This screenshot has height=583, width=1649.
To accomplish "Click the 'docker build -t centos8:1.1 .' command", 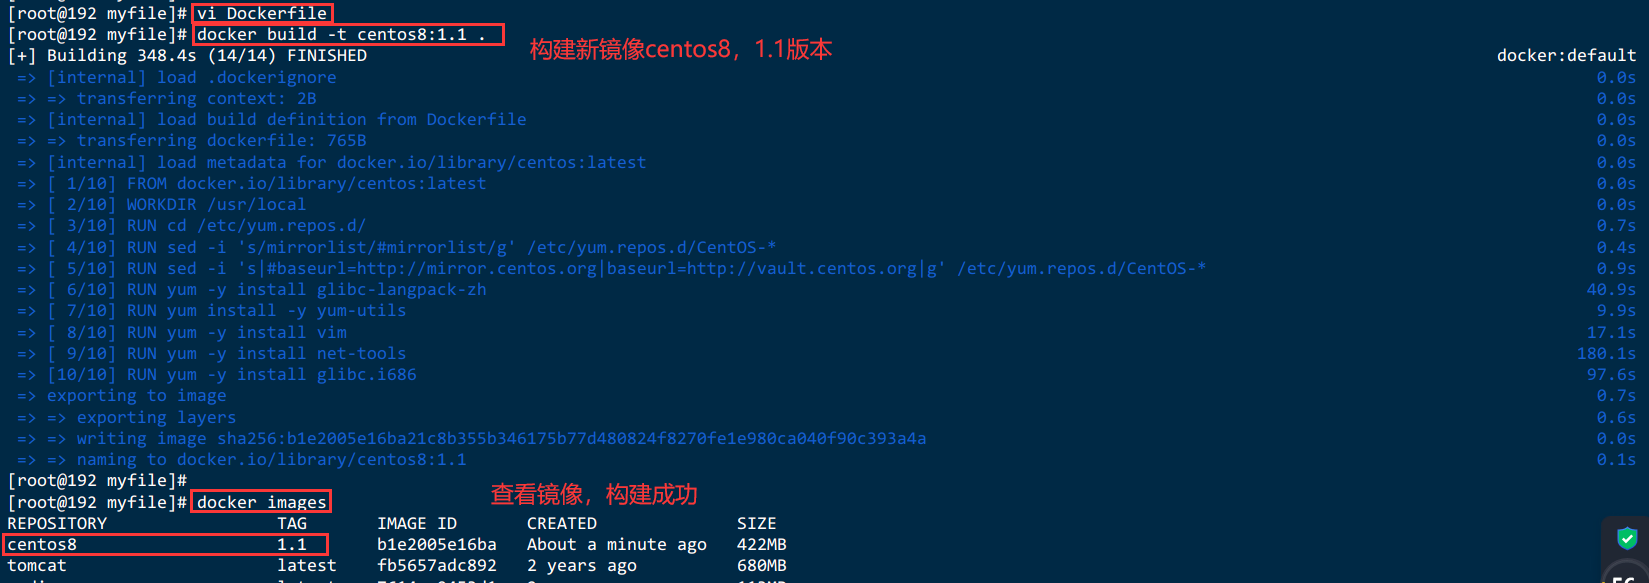I will tap(341, 34).
